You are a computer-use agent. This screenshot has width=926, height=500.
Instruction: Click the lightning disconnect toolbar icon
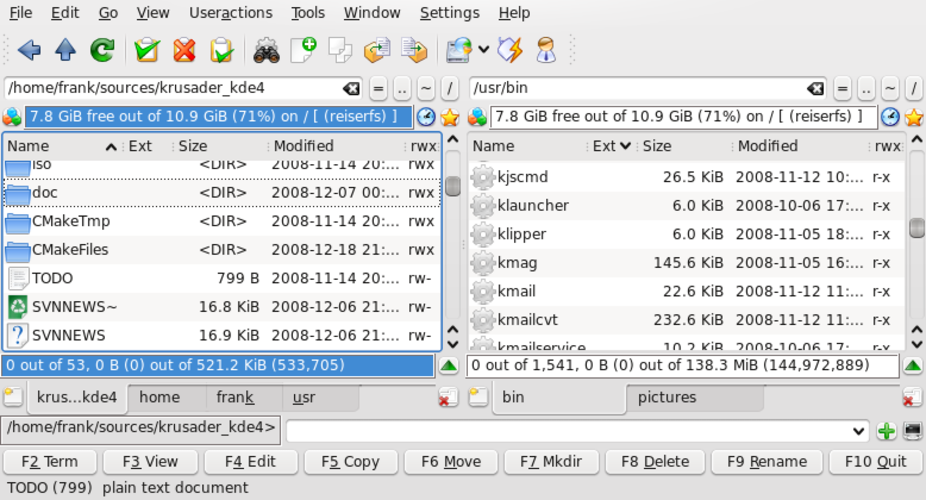(x=510, y=50)
